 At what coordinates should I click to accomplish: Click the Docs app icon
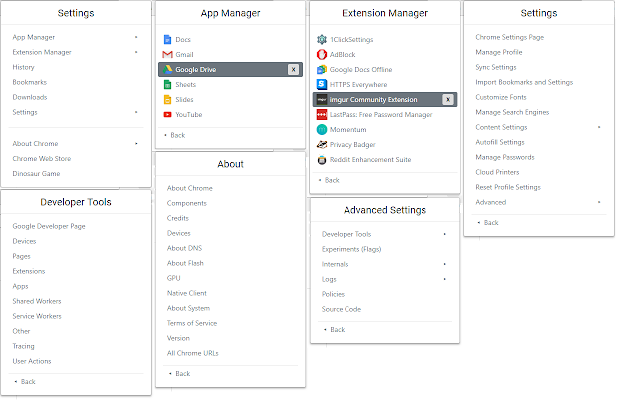click(167, 40)
